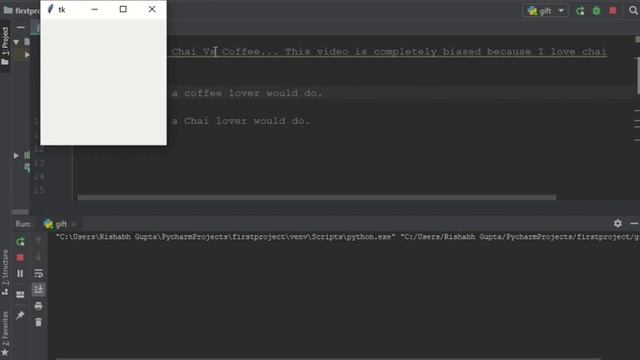Rerun gift from the top toolbar
Viewport: 640px width, 360px height.
pyautogui.click(x=580, y=11)
